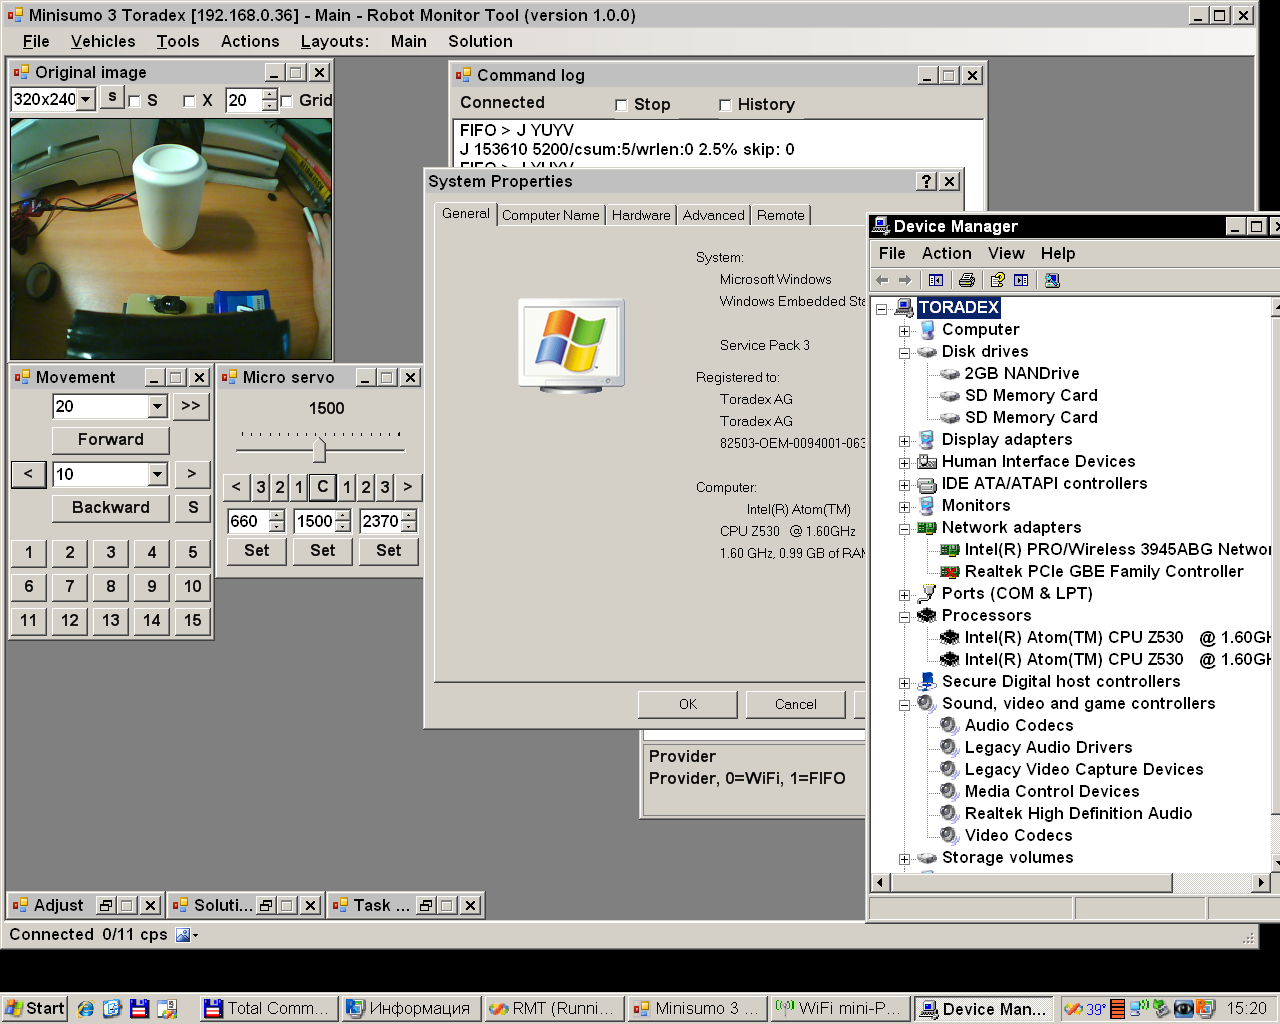
Task: Check the History checkbox
Action: click(x=725, y=105)
